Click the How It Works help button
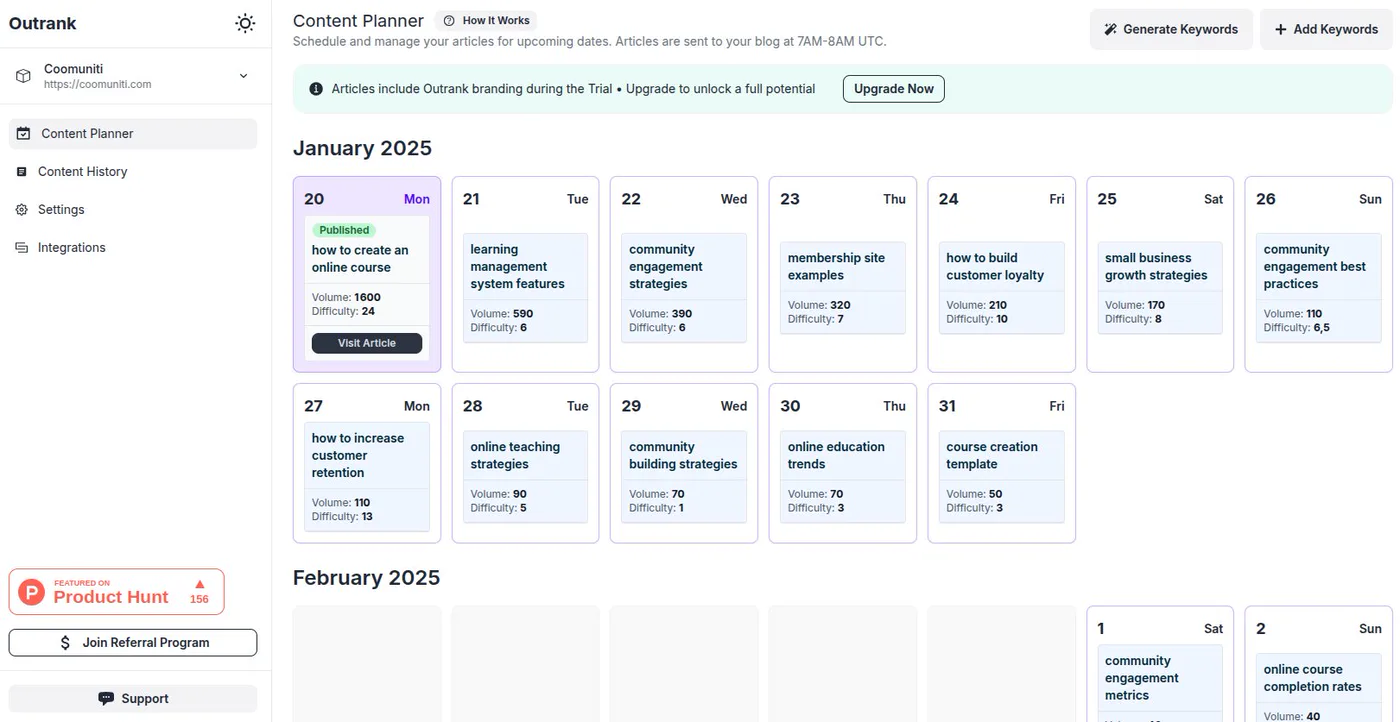The image size is (1400, 722). click(487, 20)
